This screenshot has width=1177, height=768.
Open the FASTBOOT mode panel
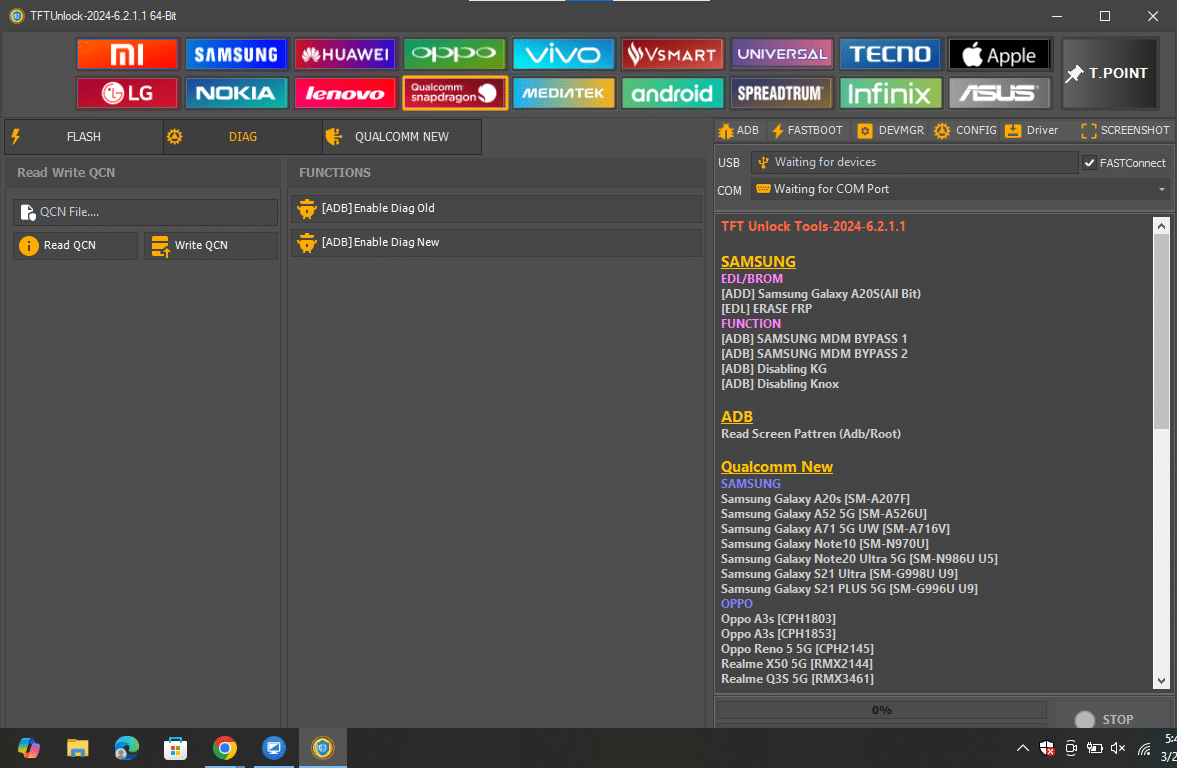point(806,130)
